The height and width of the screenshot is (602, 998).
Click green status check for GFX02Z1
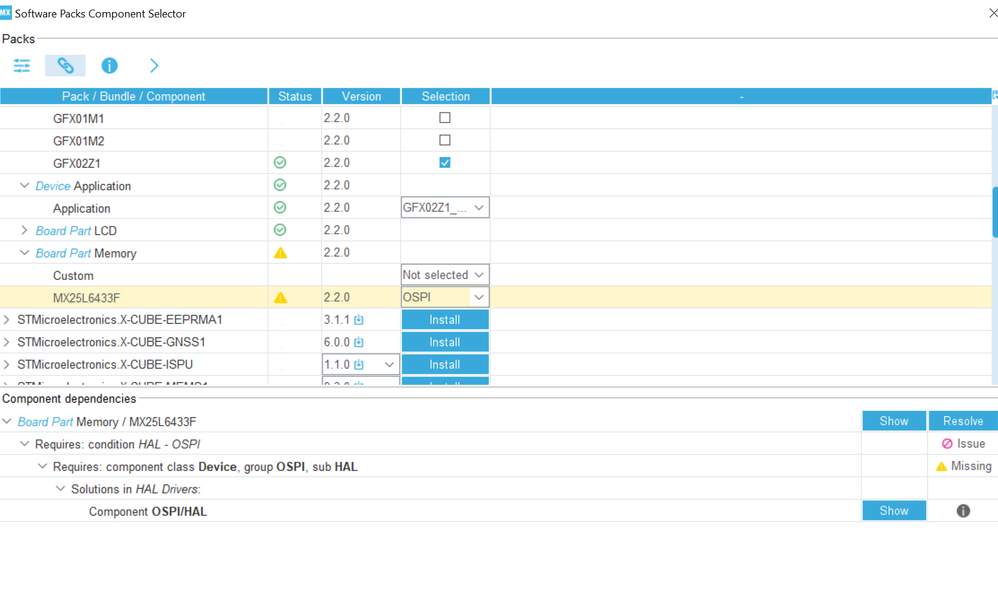point(280,163)
